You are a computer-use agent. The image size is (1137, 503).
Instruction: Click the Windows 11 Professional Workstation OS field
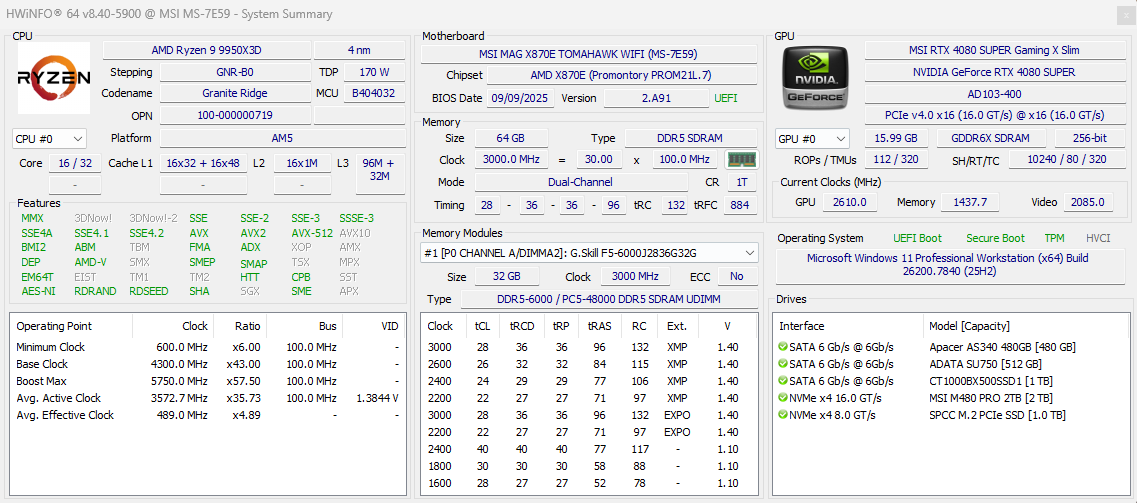tap(949, 266)
